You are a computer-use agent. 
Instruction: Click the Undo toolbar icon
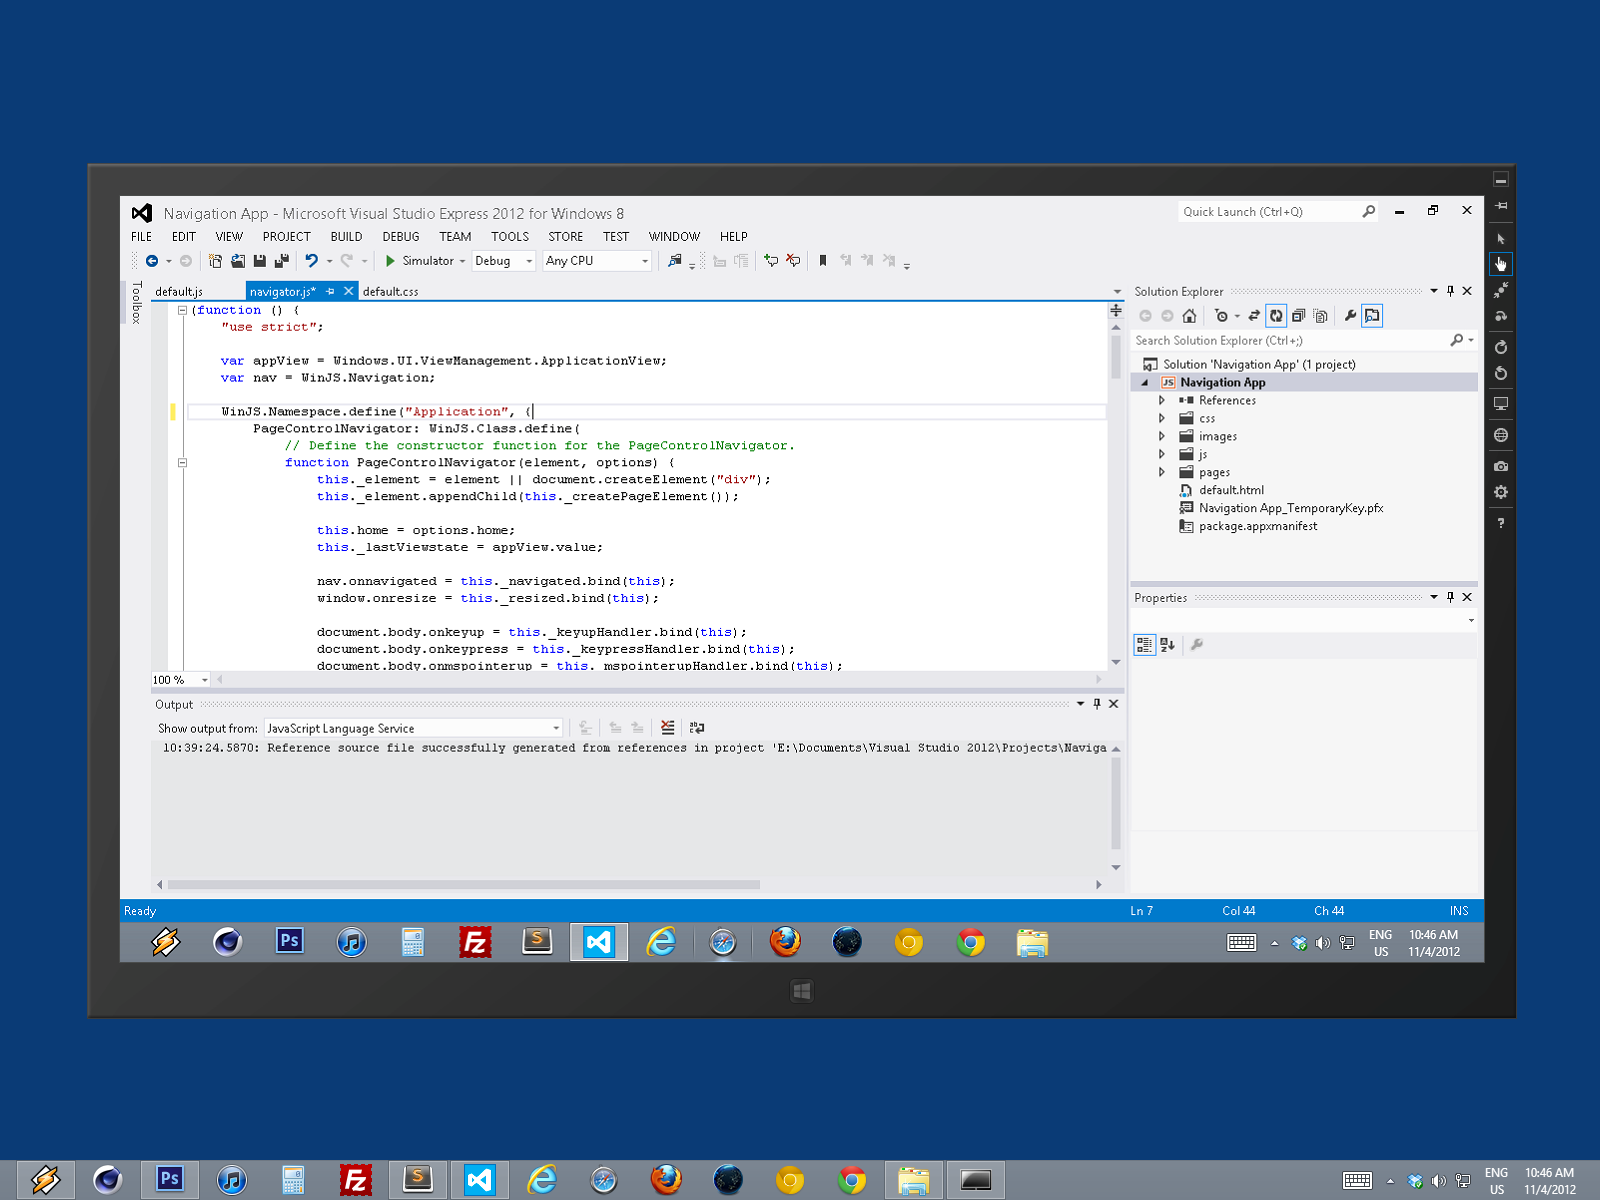point(312,261)
